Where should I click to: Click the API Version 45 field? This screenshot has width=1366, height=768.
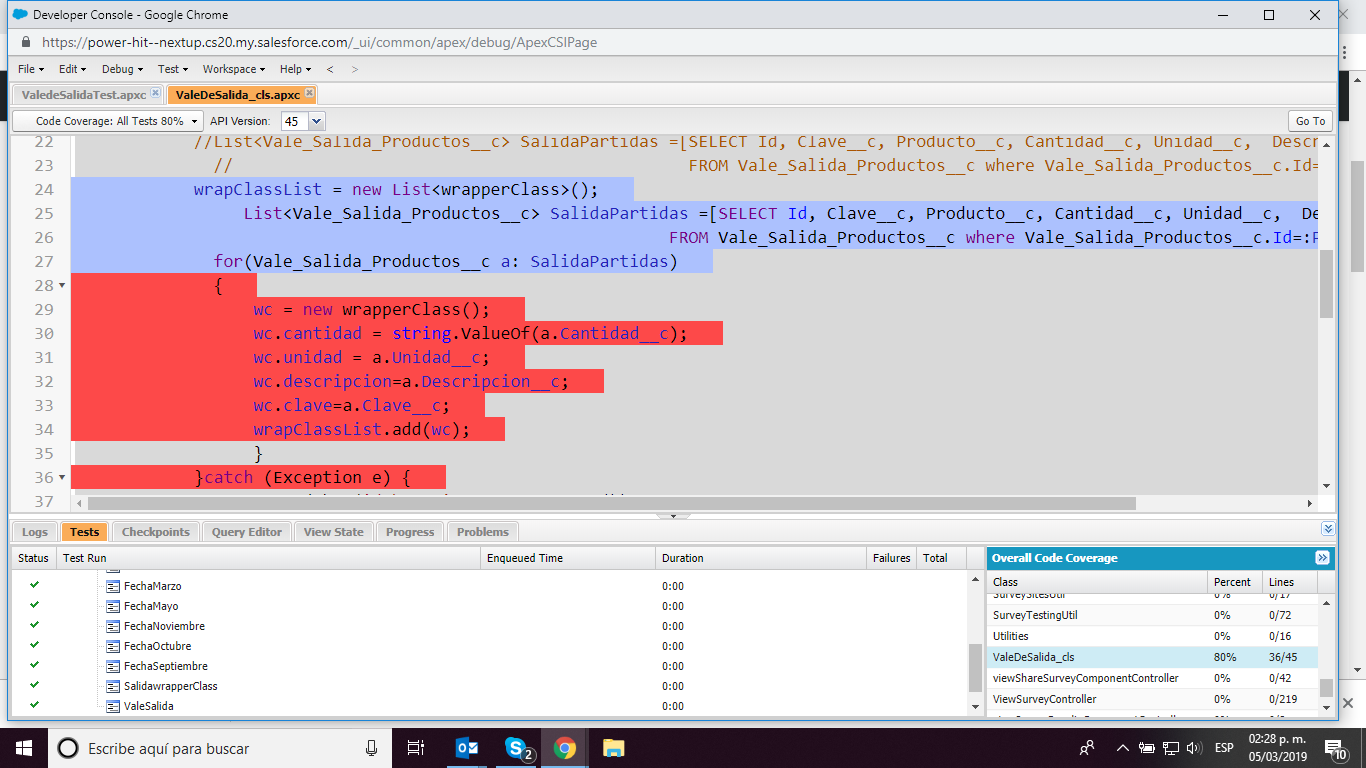[294, 121]
